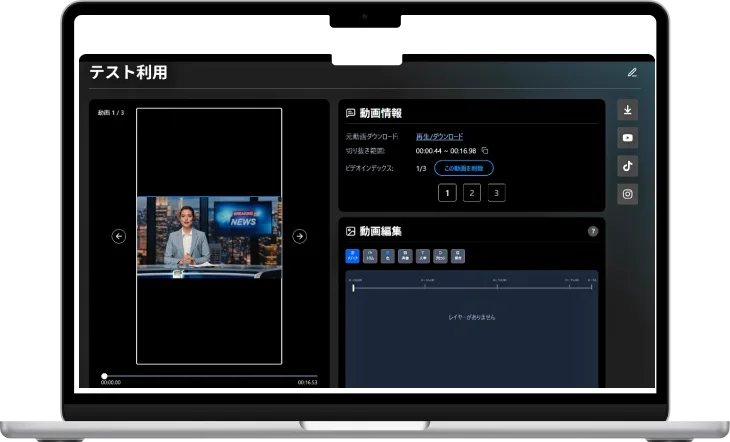This screenshot has width=730, height=442.
Task: Click the レイヤーがありません message
Action: click(472, 317)
